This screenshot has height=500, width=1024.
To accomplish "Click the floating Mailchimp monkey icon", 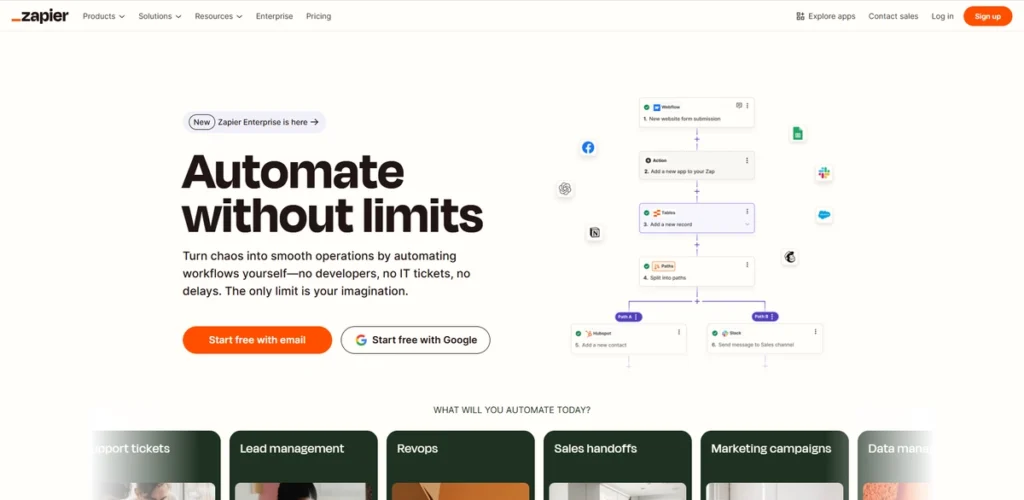I will (790, 257).
